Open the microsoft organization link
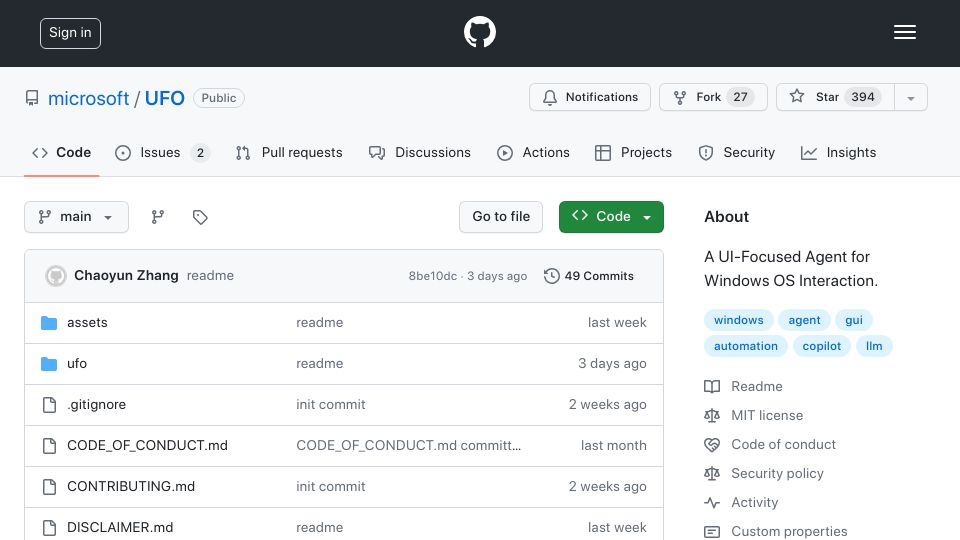This screenshot has width=960, height=540. click(89, 98)
